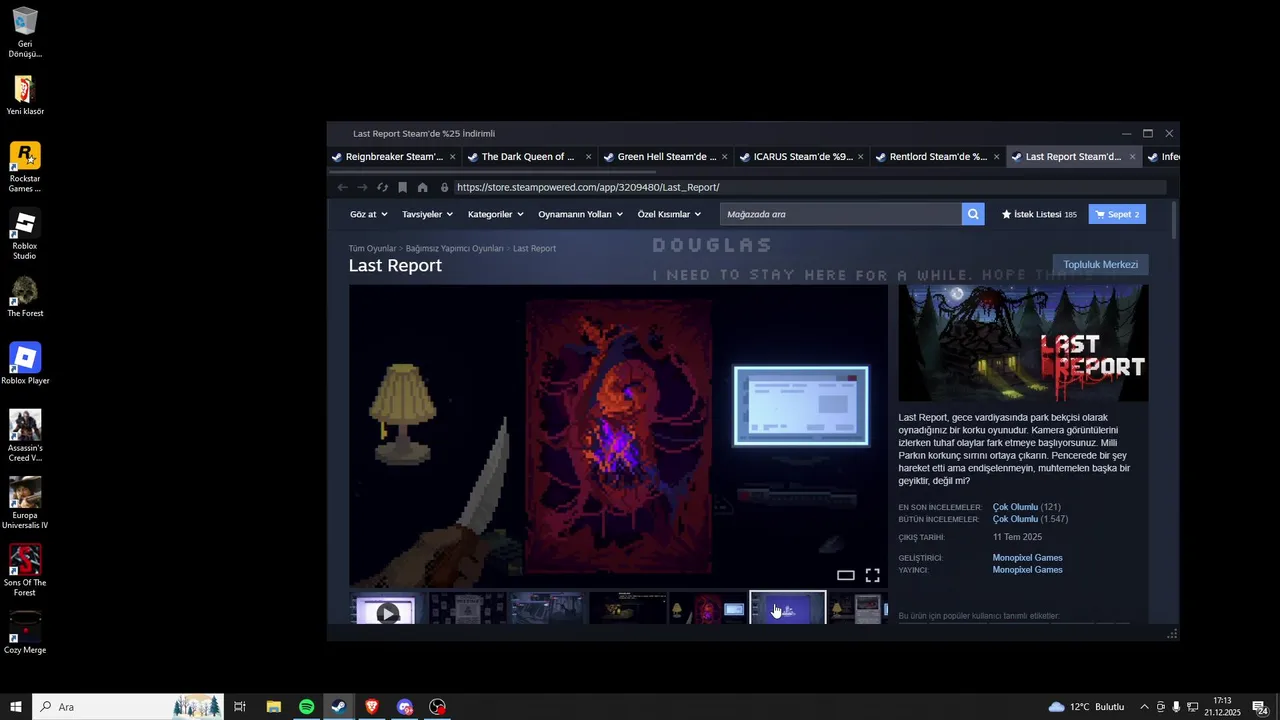This screenshot has width=1280, height=720.
Task: Select the Cozy Merge desktop icon
Action: tap(25, 633)
